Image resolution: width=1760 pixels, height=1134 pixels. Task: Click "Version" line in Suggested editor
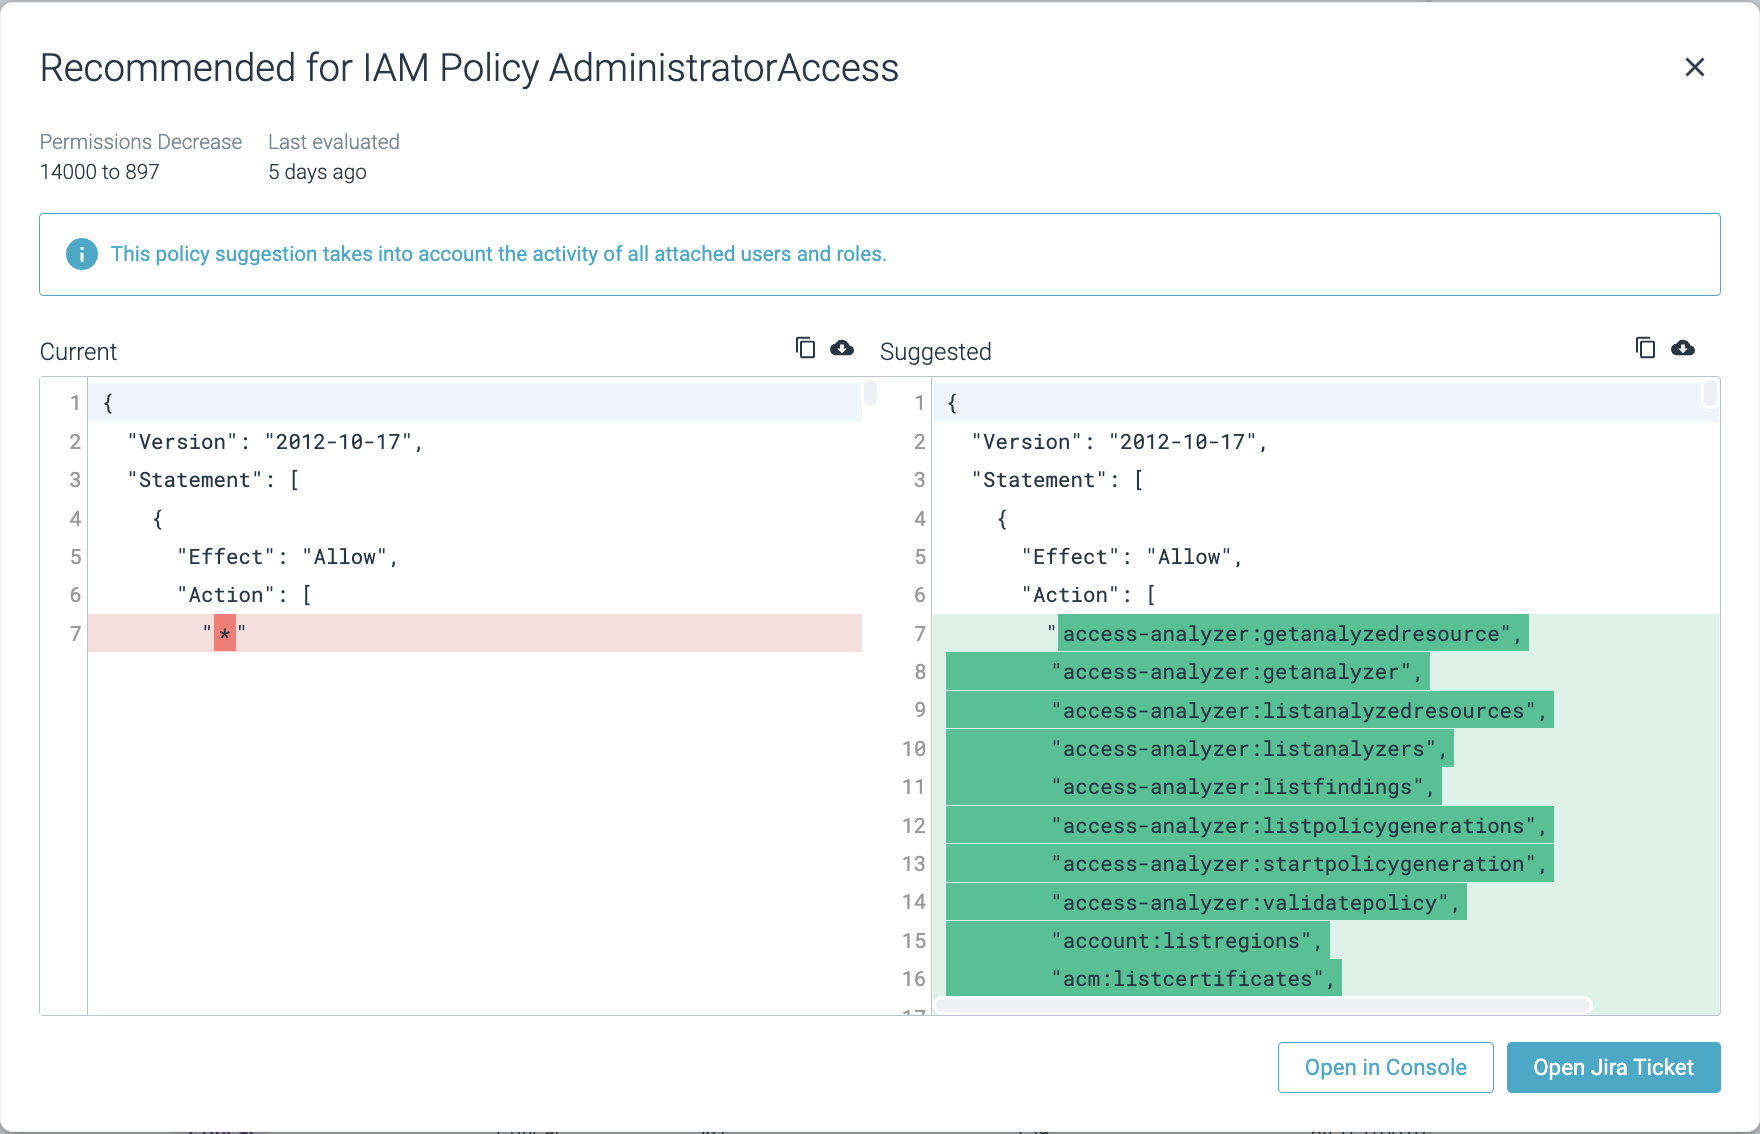(1326, 441)
